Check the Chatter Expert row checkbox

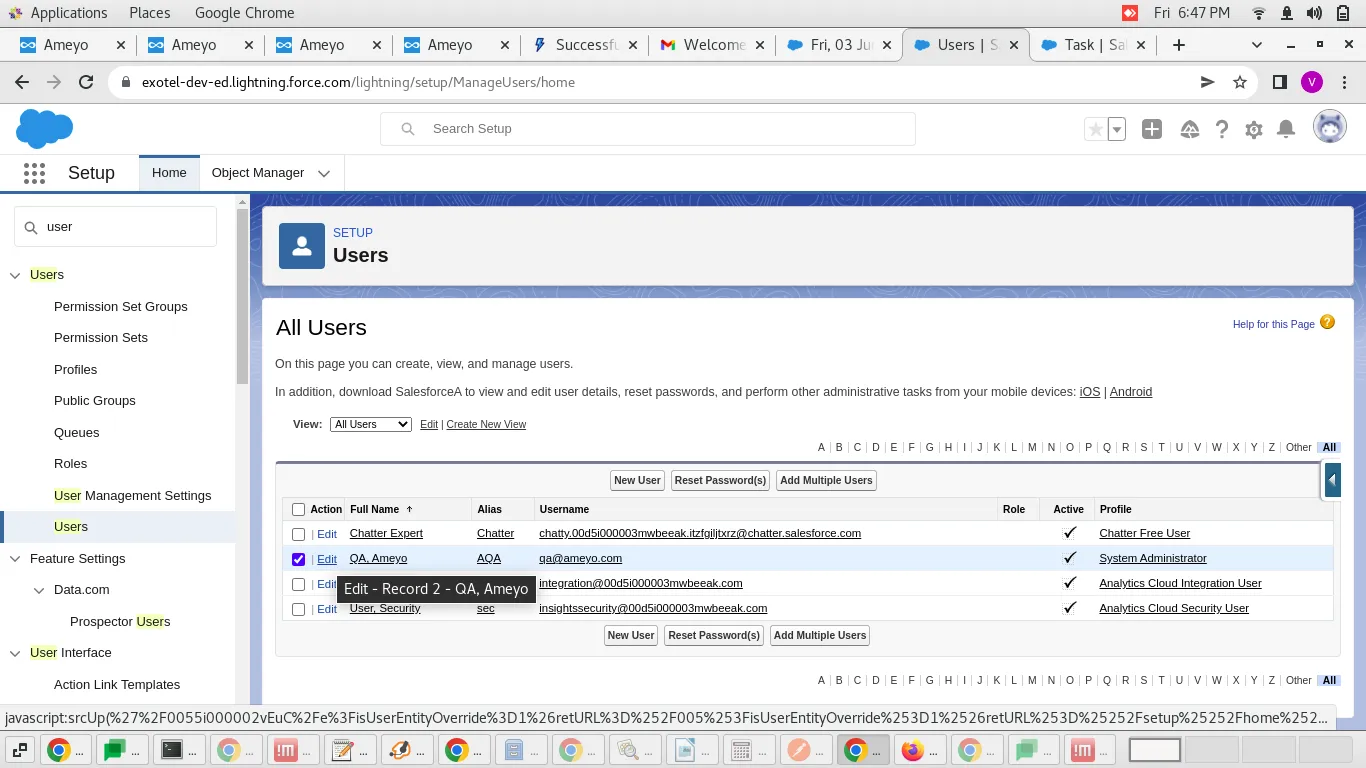[x=298, y=534]
